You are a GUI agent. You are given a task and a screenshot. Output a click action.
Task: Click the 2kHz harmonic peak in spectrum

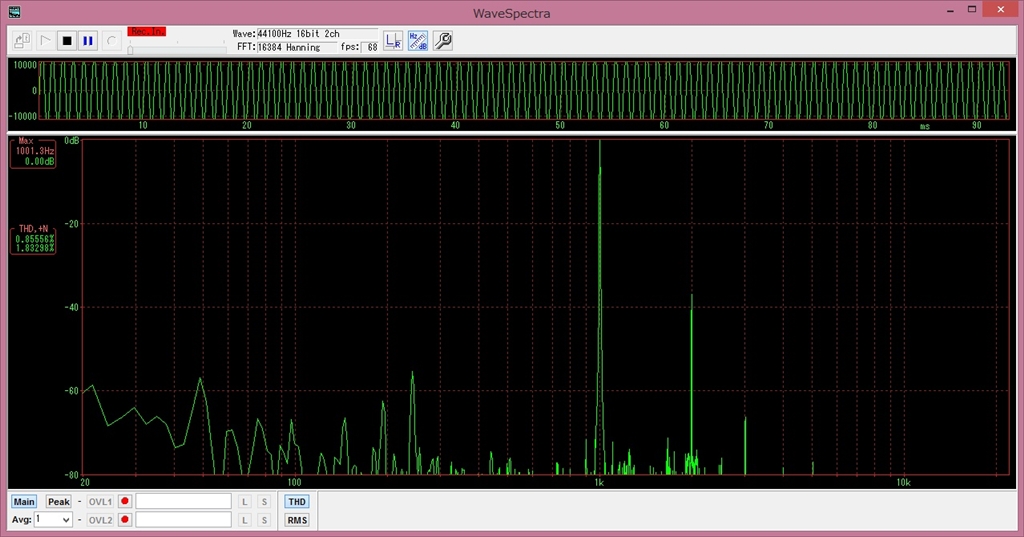(692, 384)
